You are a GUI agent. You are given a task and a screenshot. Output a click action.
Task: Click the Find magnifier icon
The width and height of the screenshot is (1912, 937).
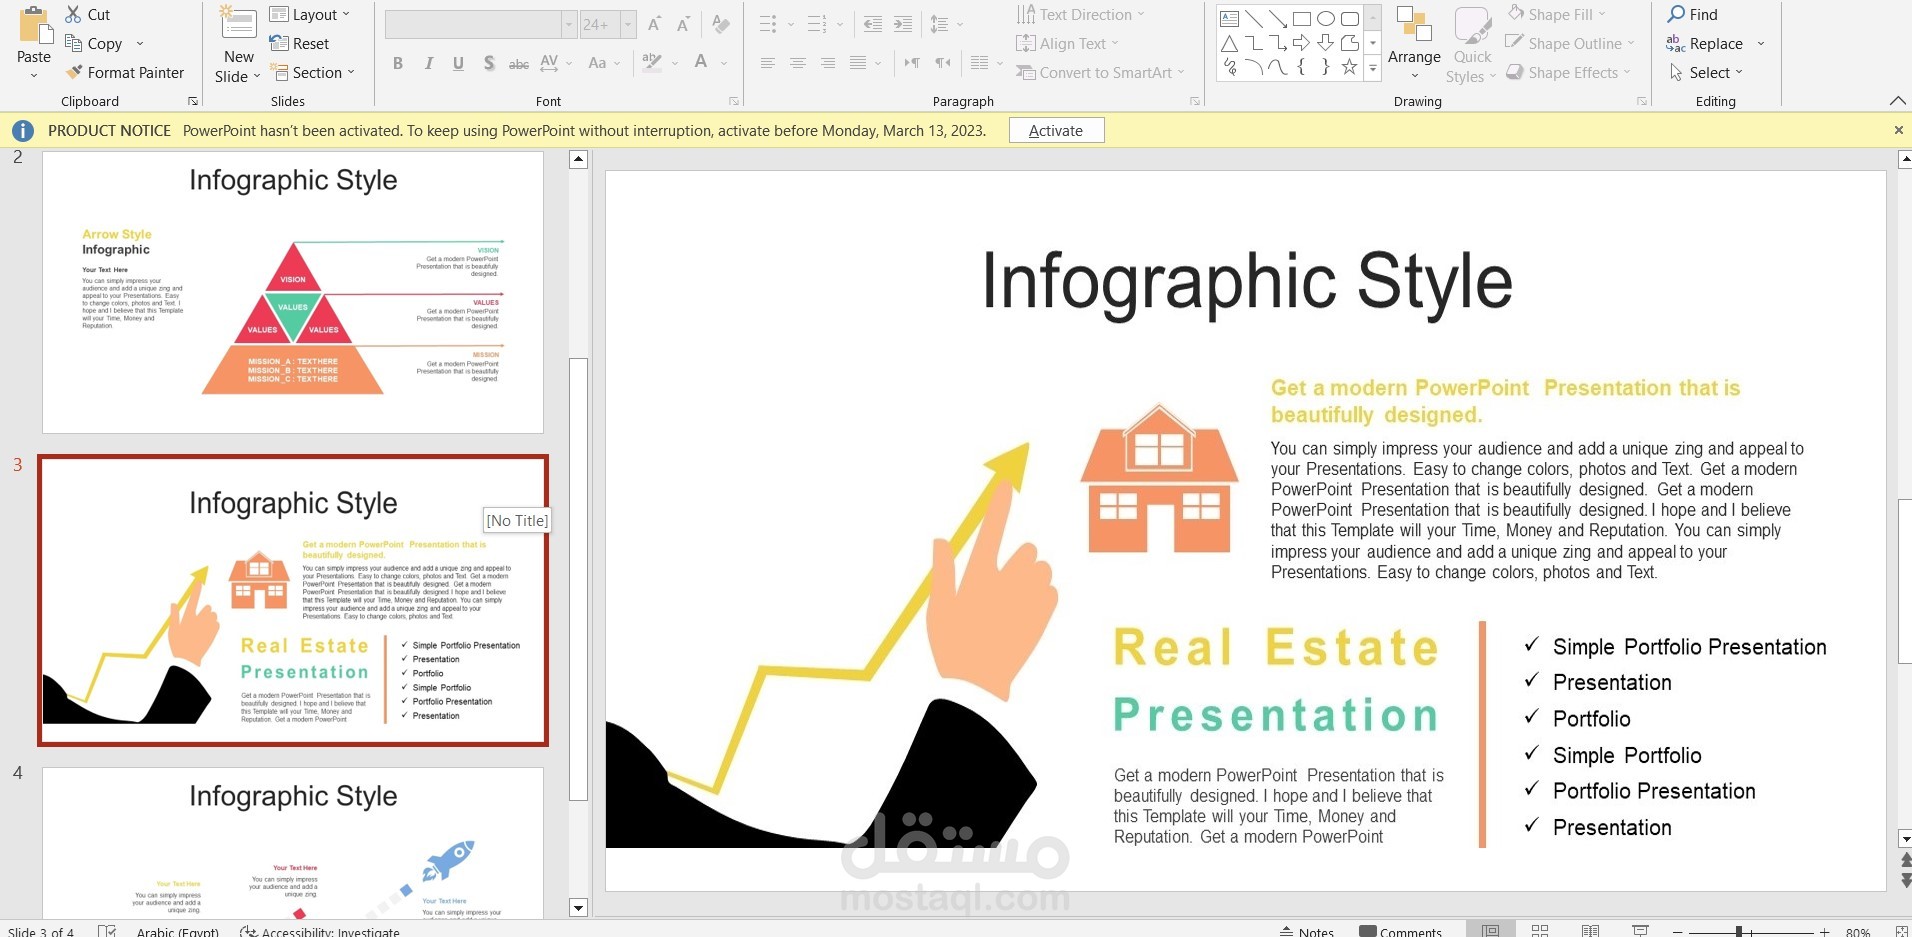(x=1676, y=14)
